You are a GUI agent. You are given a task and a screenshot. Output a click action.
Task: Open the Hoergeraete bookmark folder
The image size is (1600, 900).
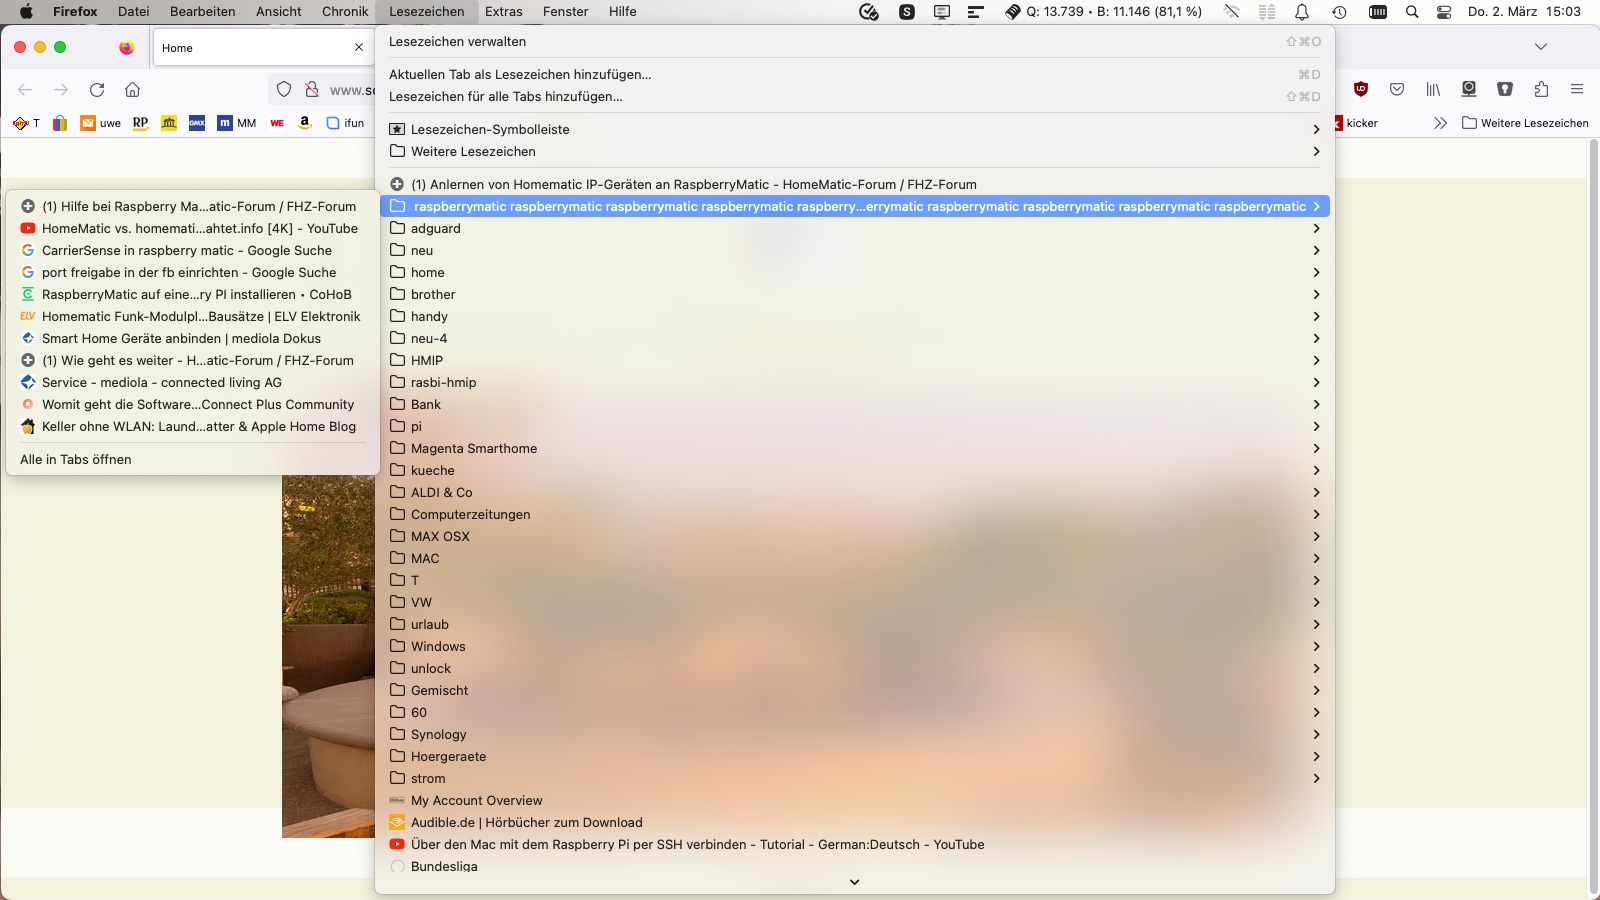(x=855, y=756)
